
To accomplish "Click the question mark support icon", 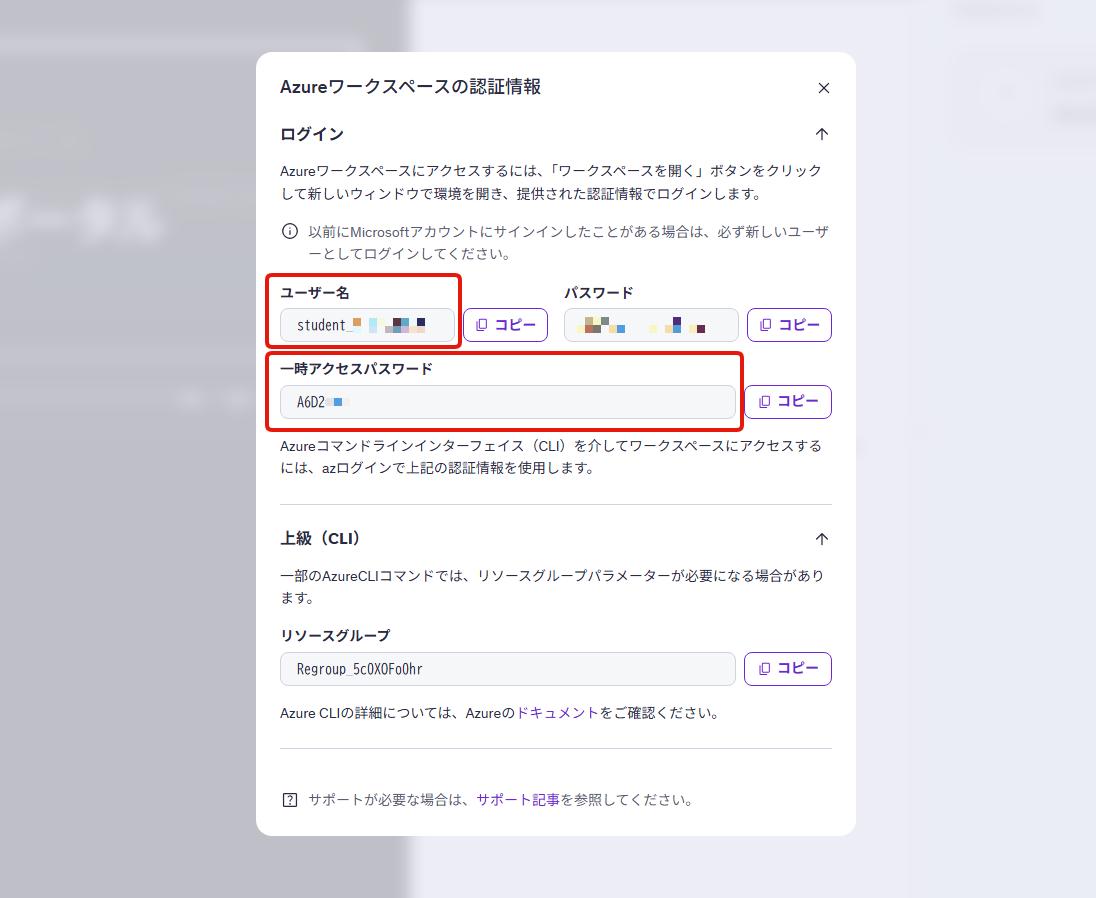I will tap(289, 800).
